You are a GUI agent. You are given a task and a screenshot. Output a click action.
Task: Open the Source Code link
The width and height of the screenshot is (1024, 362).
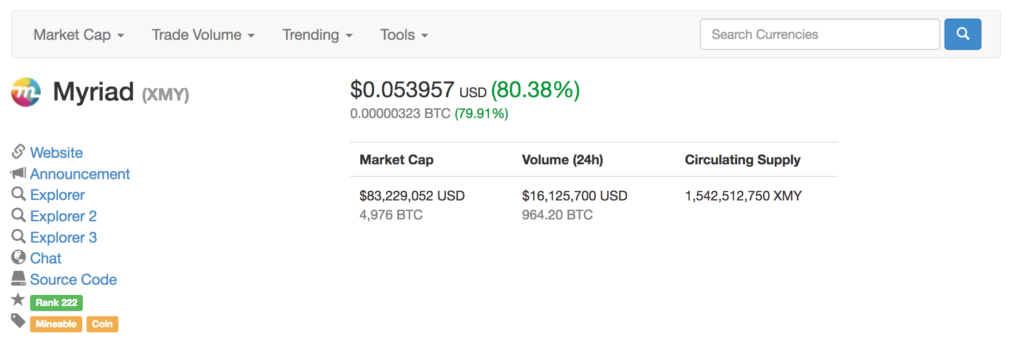pyautogui.click(x=73, y=280)
